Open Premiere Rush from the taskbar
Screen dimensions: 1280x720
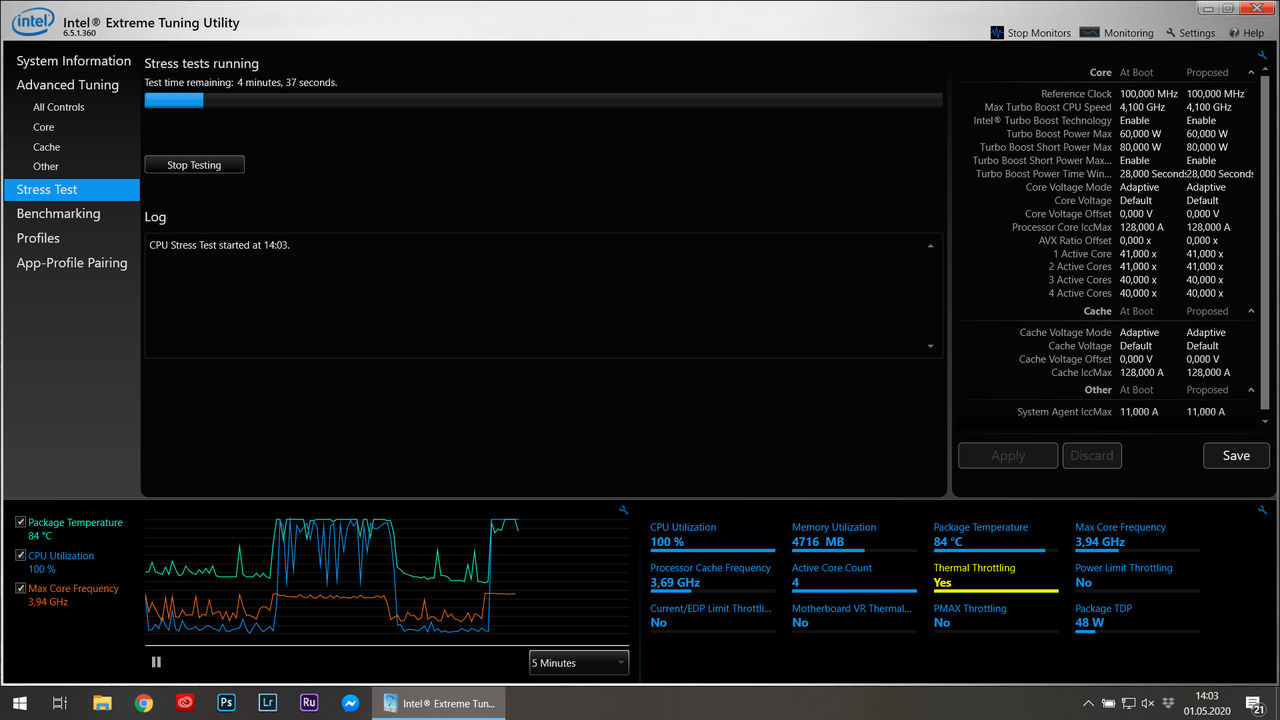tap(309, 702)
